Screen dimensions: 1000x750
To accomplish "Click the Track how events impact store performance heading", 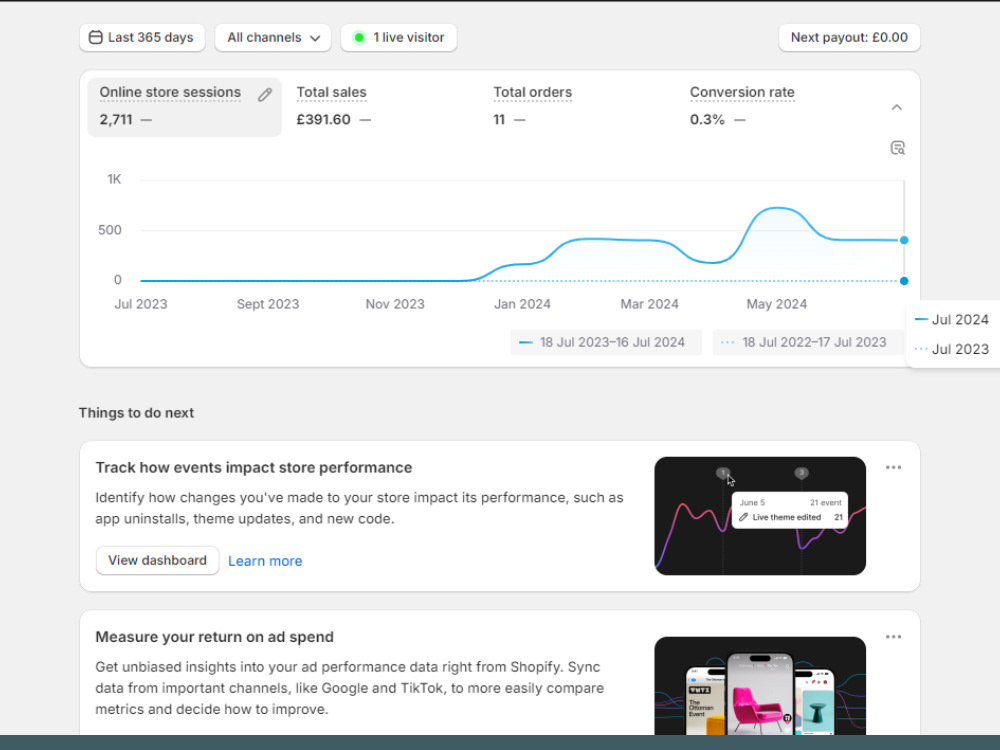I will tap(254, 467).
